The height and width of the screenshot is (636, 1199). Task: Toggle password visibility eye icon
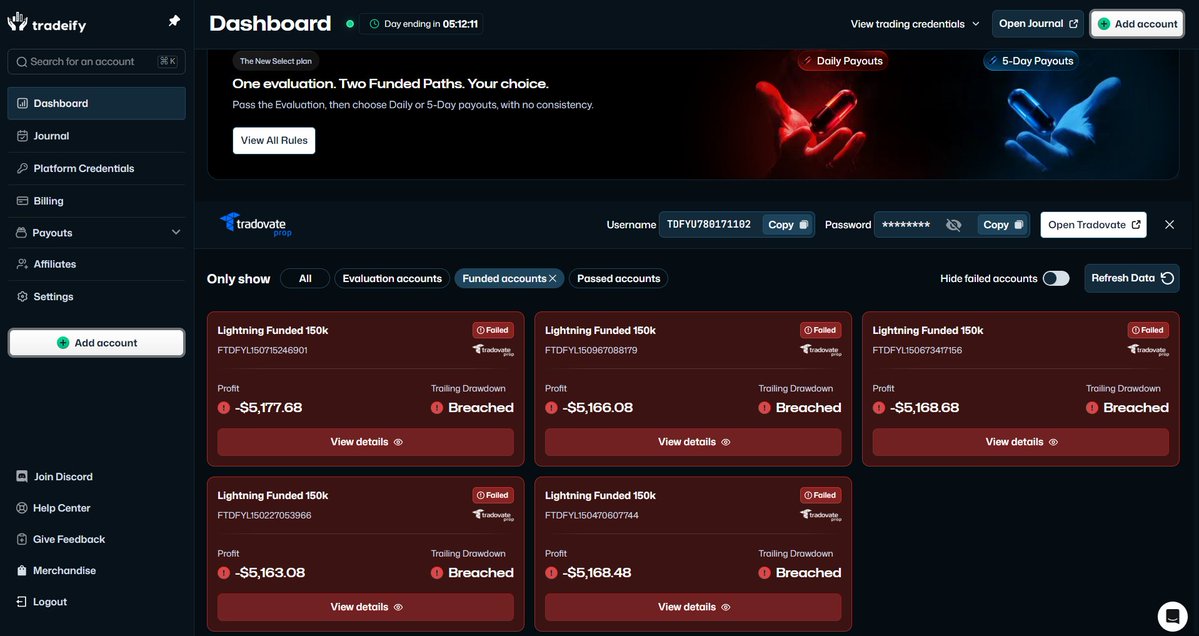click(x=953, y=225)
